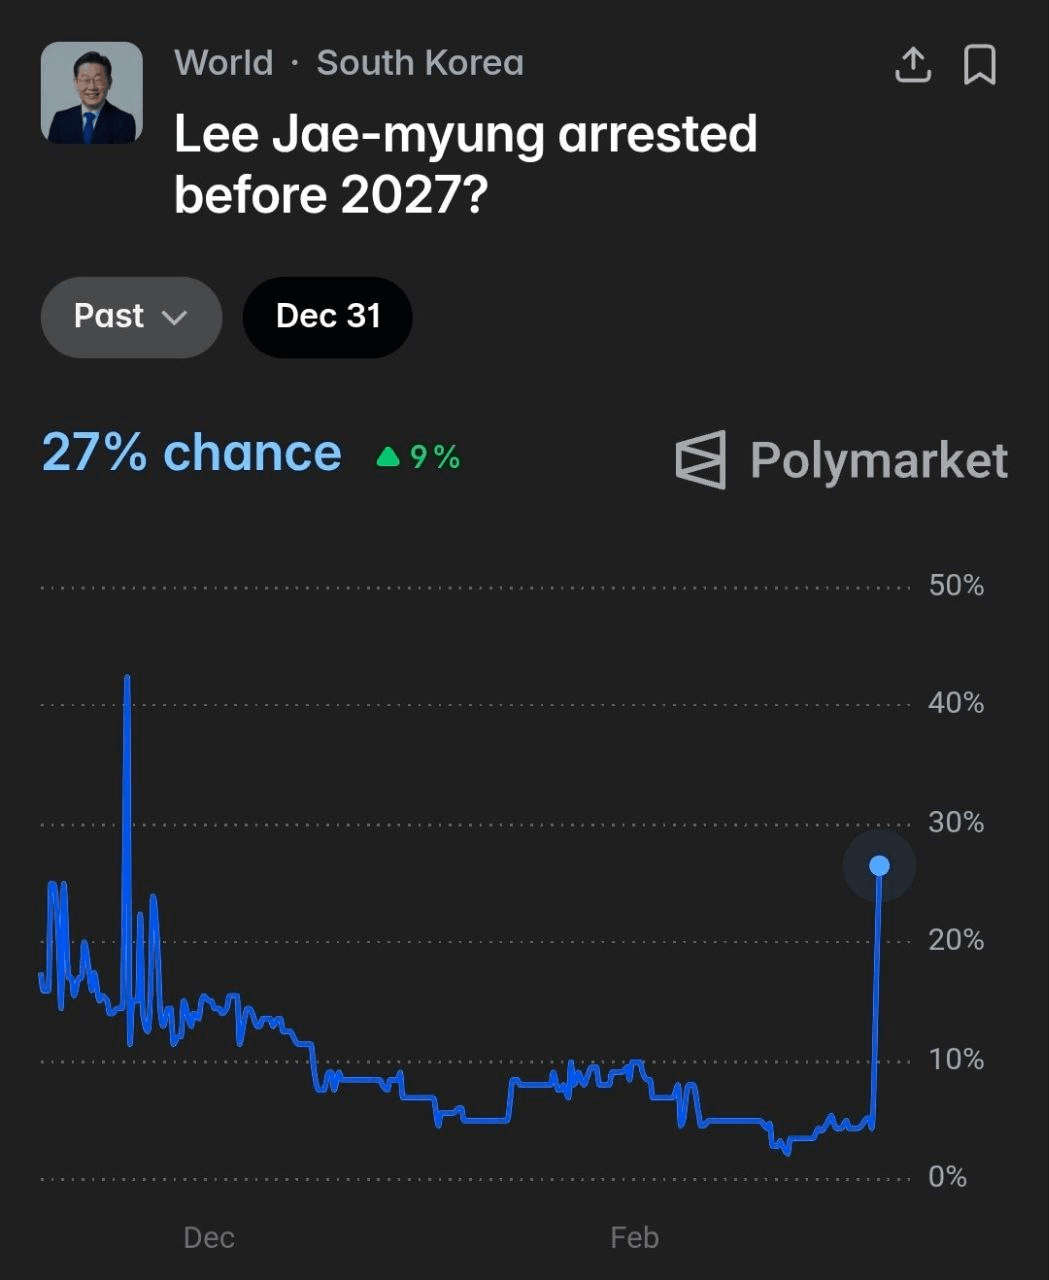Screen dimensions: 1049x1280
Task: Click the Dec x-axis label
Action: (209, 1238)
